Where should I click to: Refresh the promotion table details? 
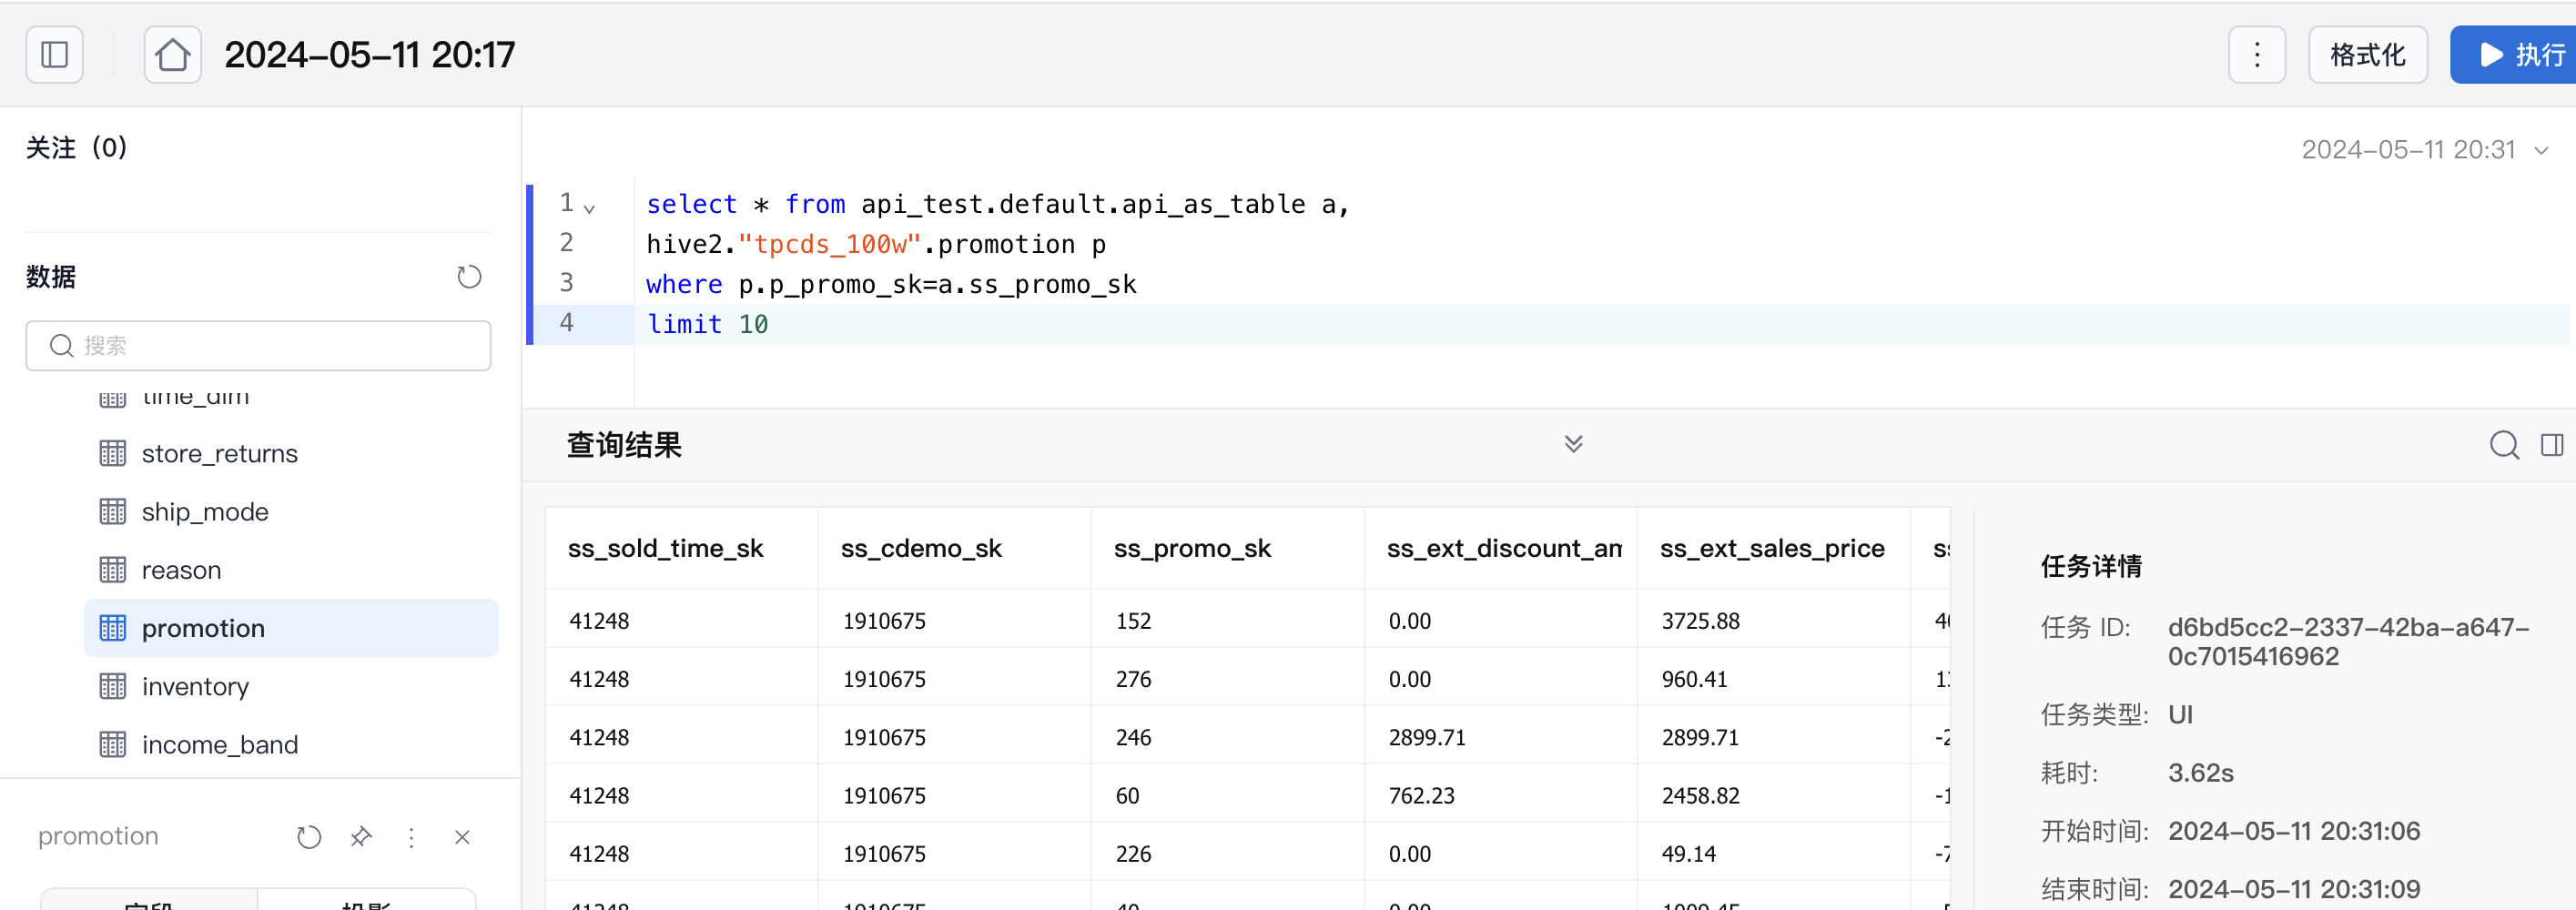tap(309, 837)
